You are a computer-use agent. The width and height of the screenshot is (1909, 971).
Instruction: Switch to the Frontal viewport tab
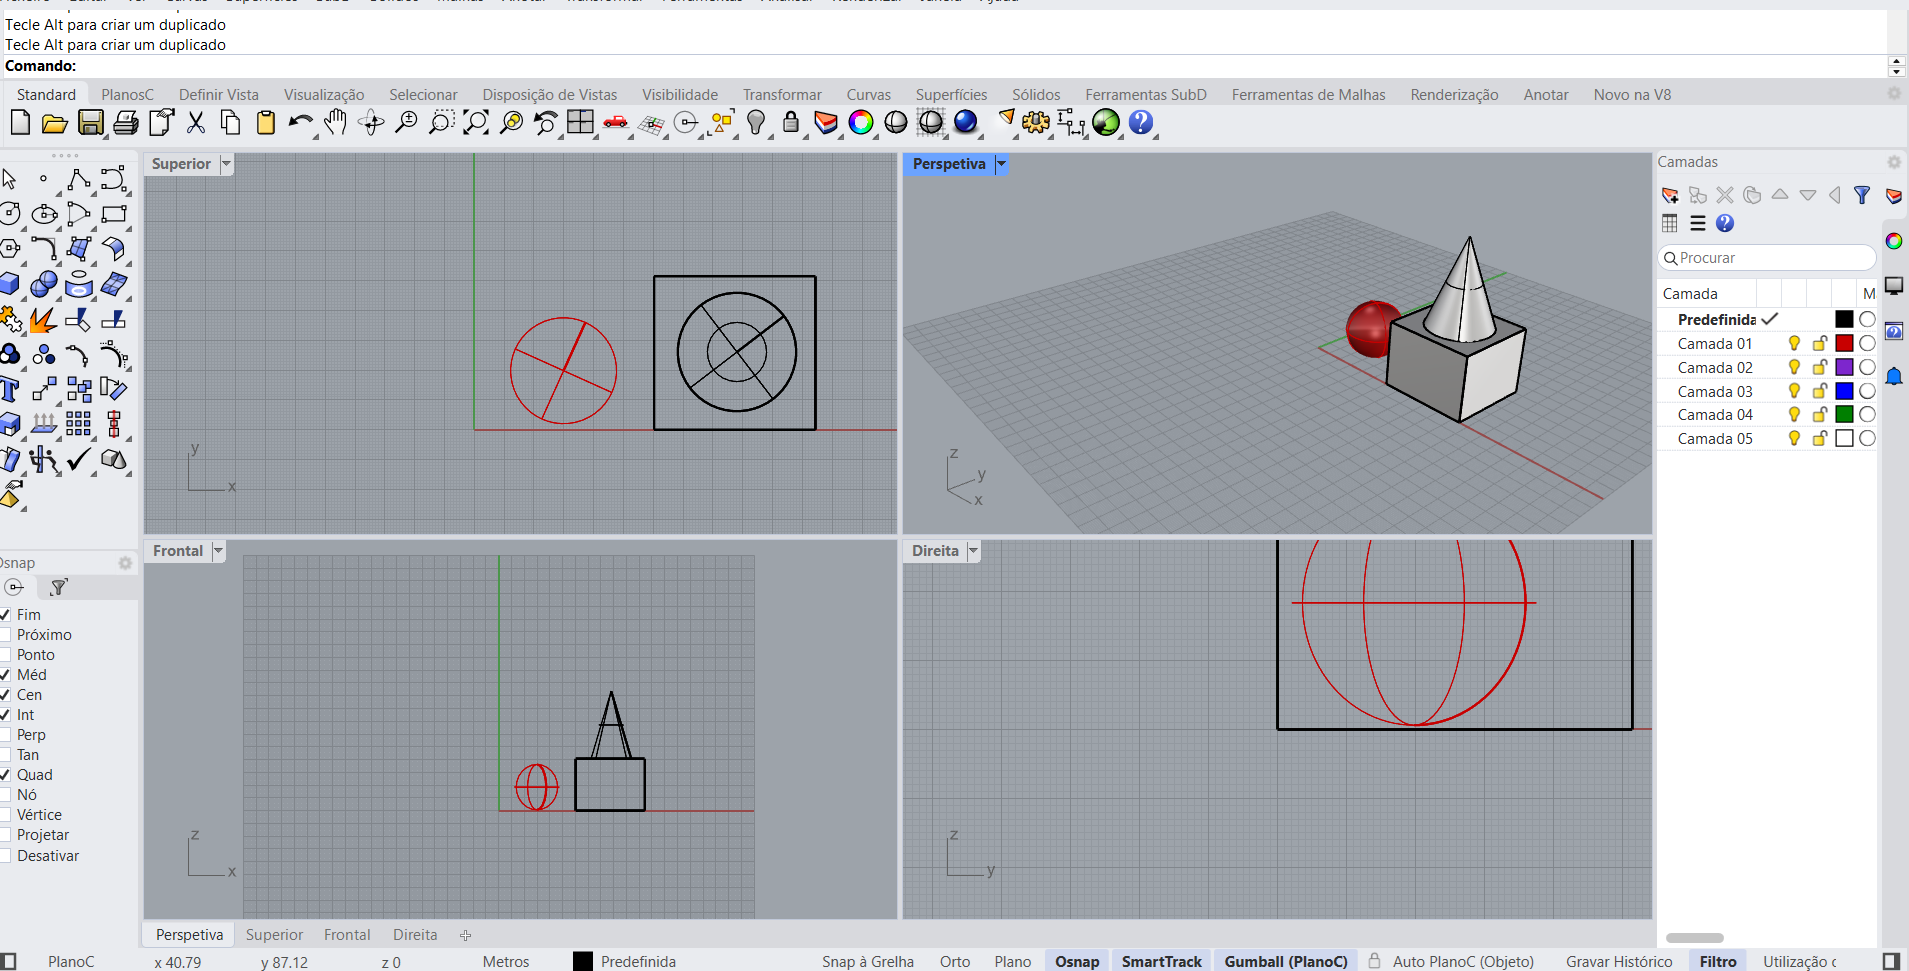pos(346,935)
